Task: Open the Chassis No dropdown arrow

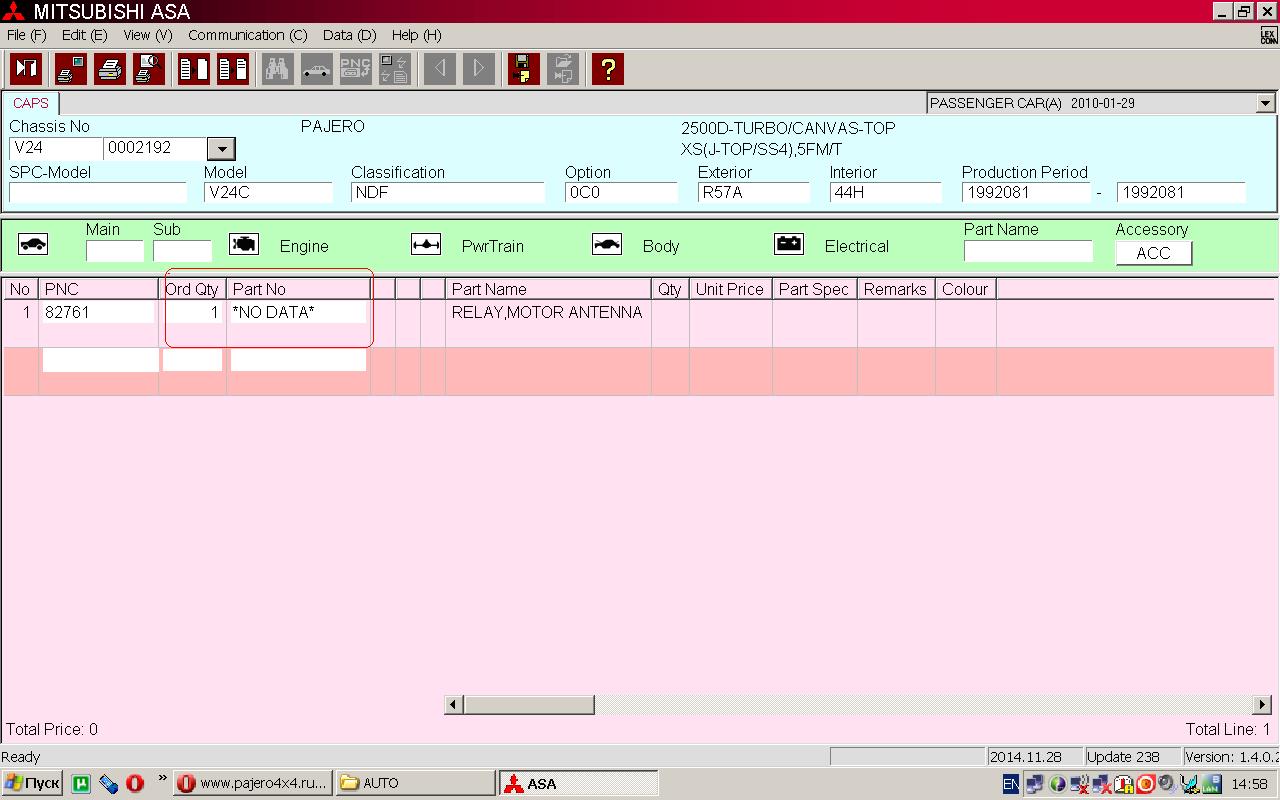Action: (x=221, y=149)
